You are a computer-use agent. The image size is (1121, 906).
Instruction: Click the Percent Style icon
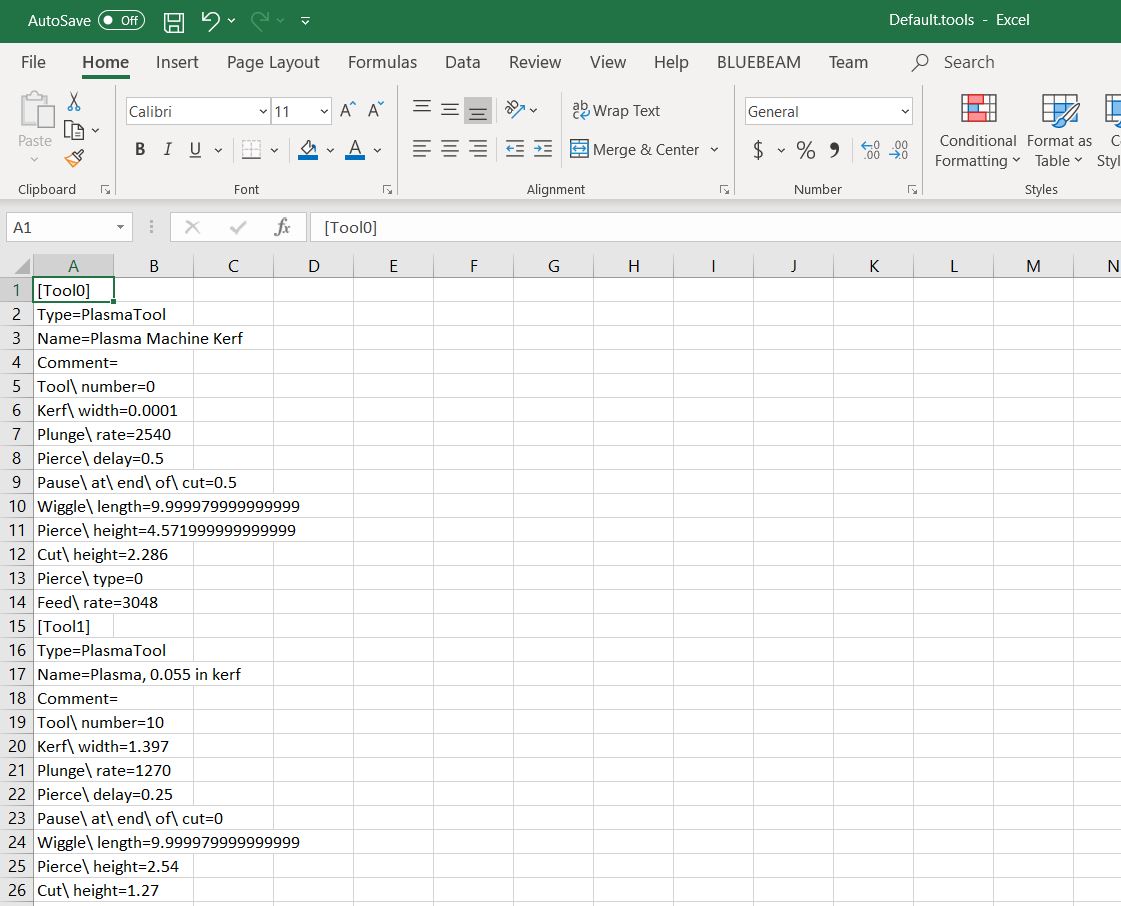click(x=806, y=149)
